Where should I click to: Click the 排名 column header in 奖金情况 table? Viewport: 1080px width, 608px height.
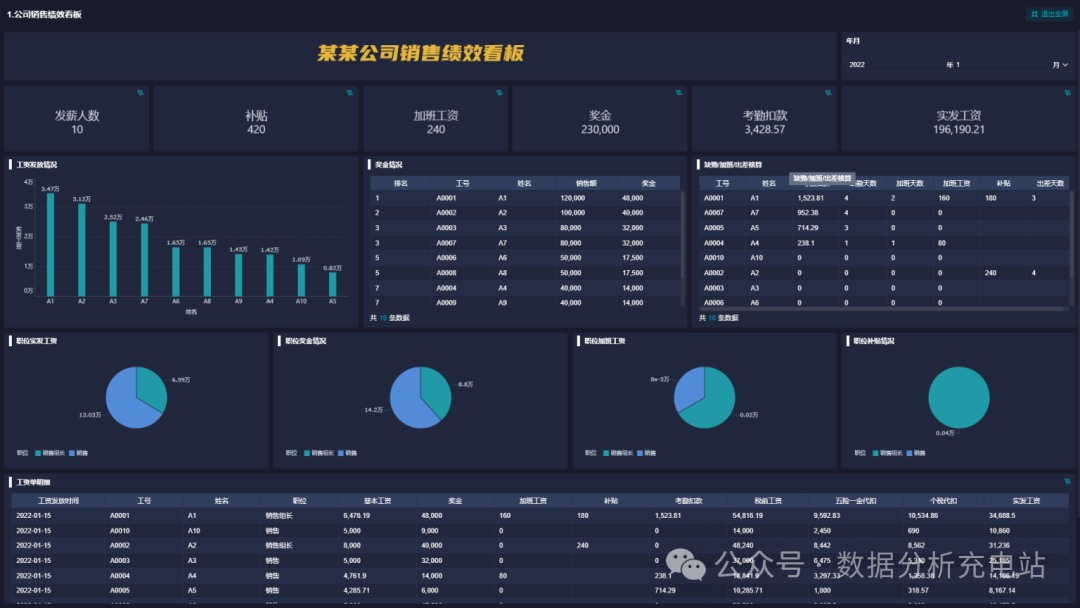pos(401,183)
